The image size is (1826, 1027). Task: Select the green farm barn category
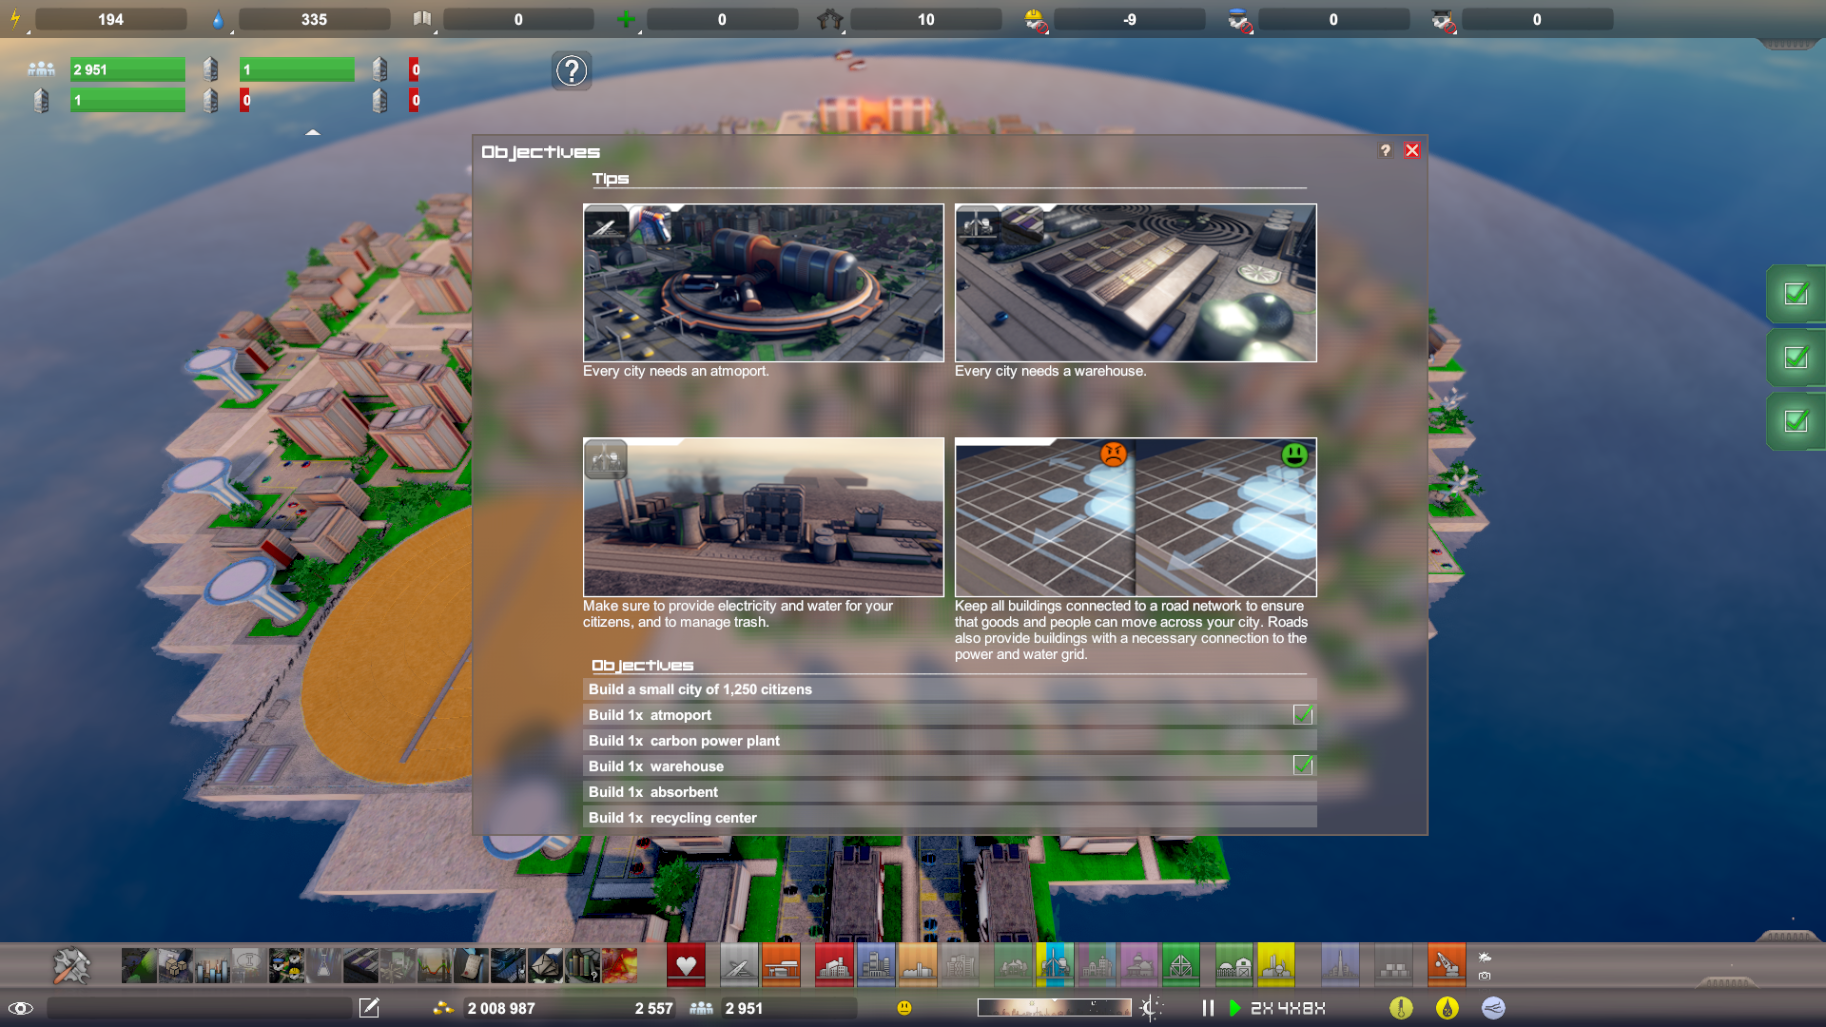tap(1234, 965)
